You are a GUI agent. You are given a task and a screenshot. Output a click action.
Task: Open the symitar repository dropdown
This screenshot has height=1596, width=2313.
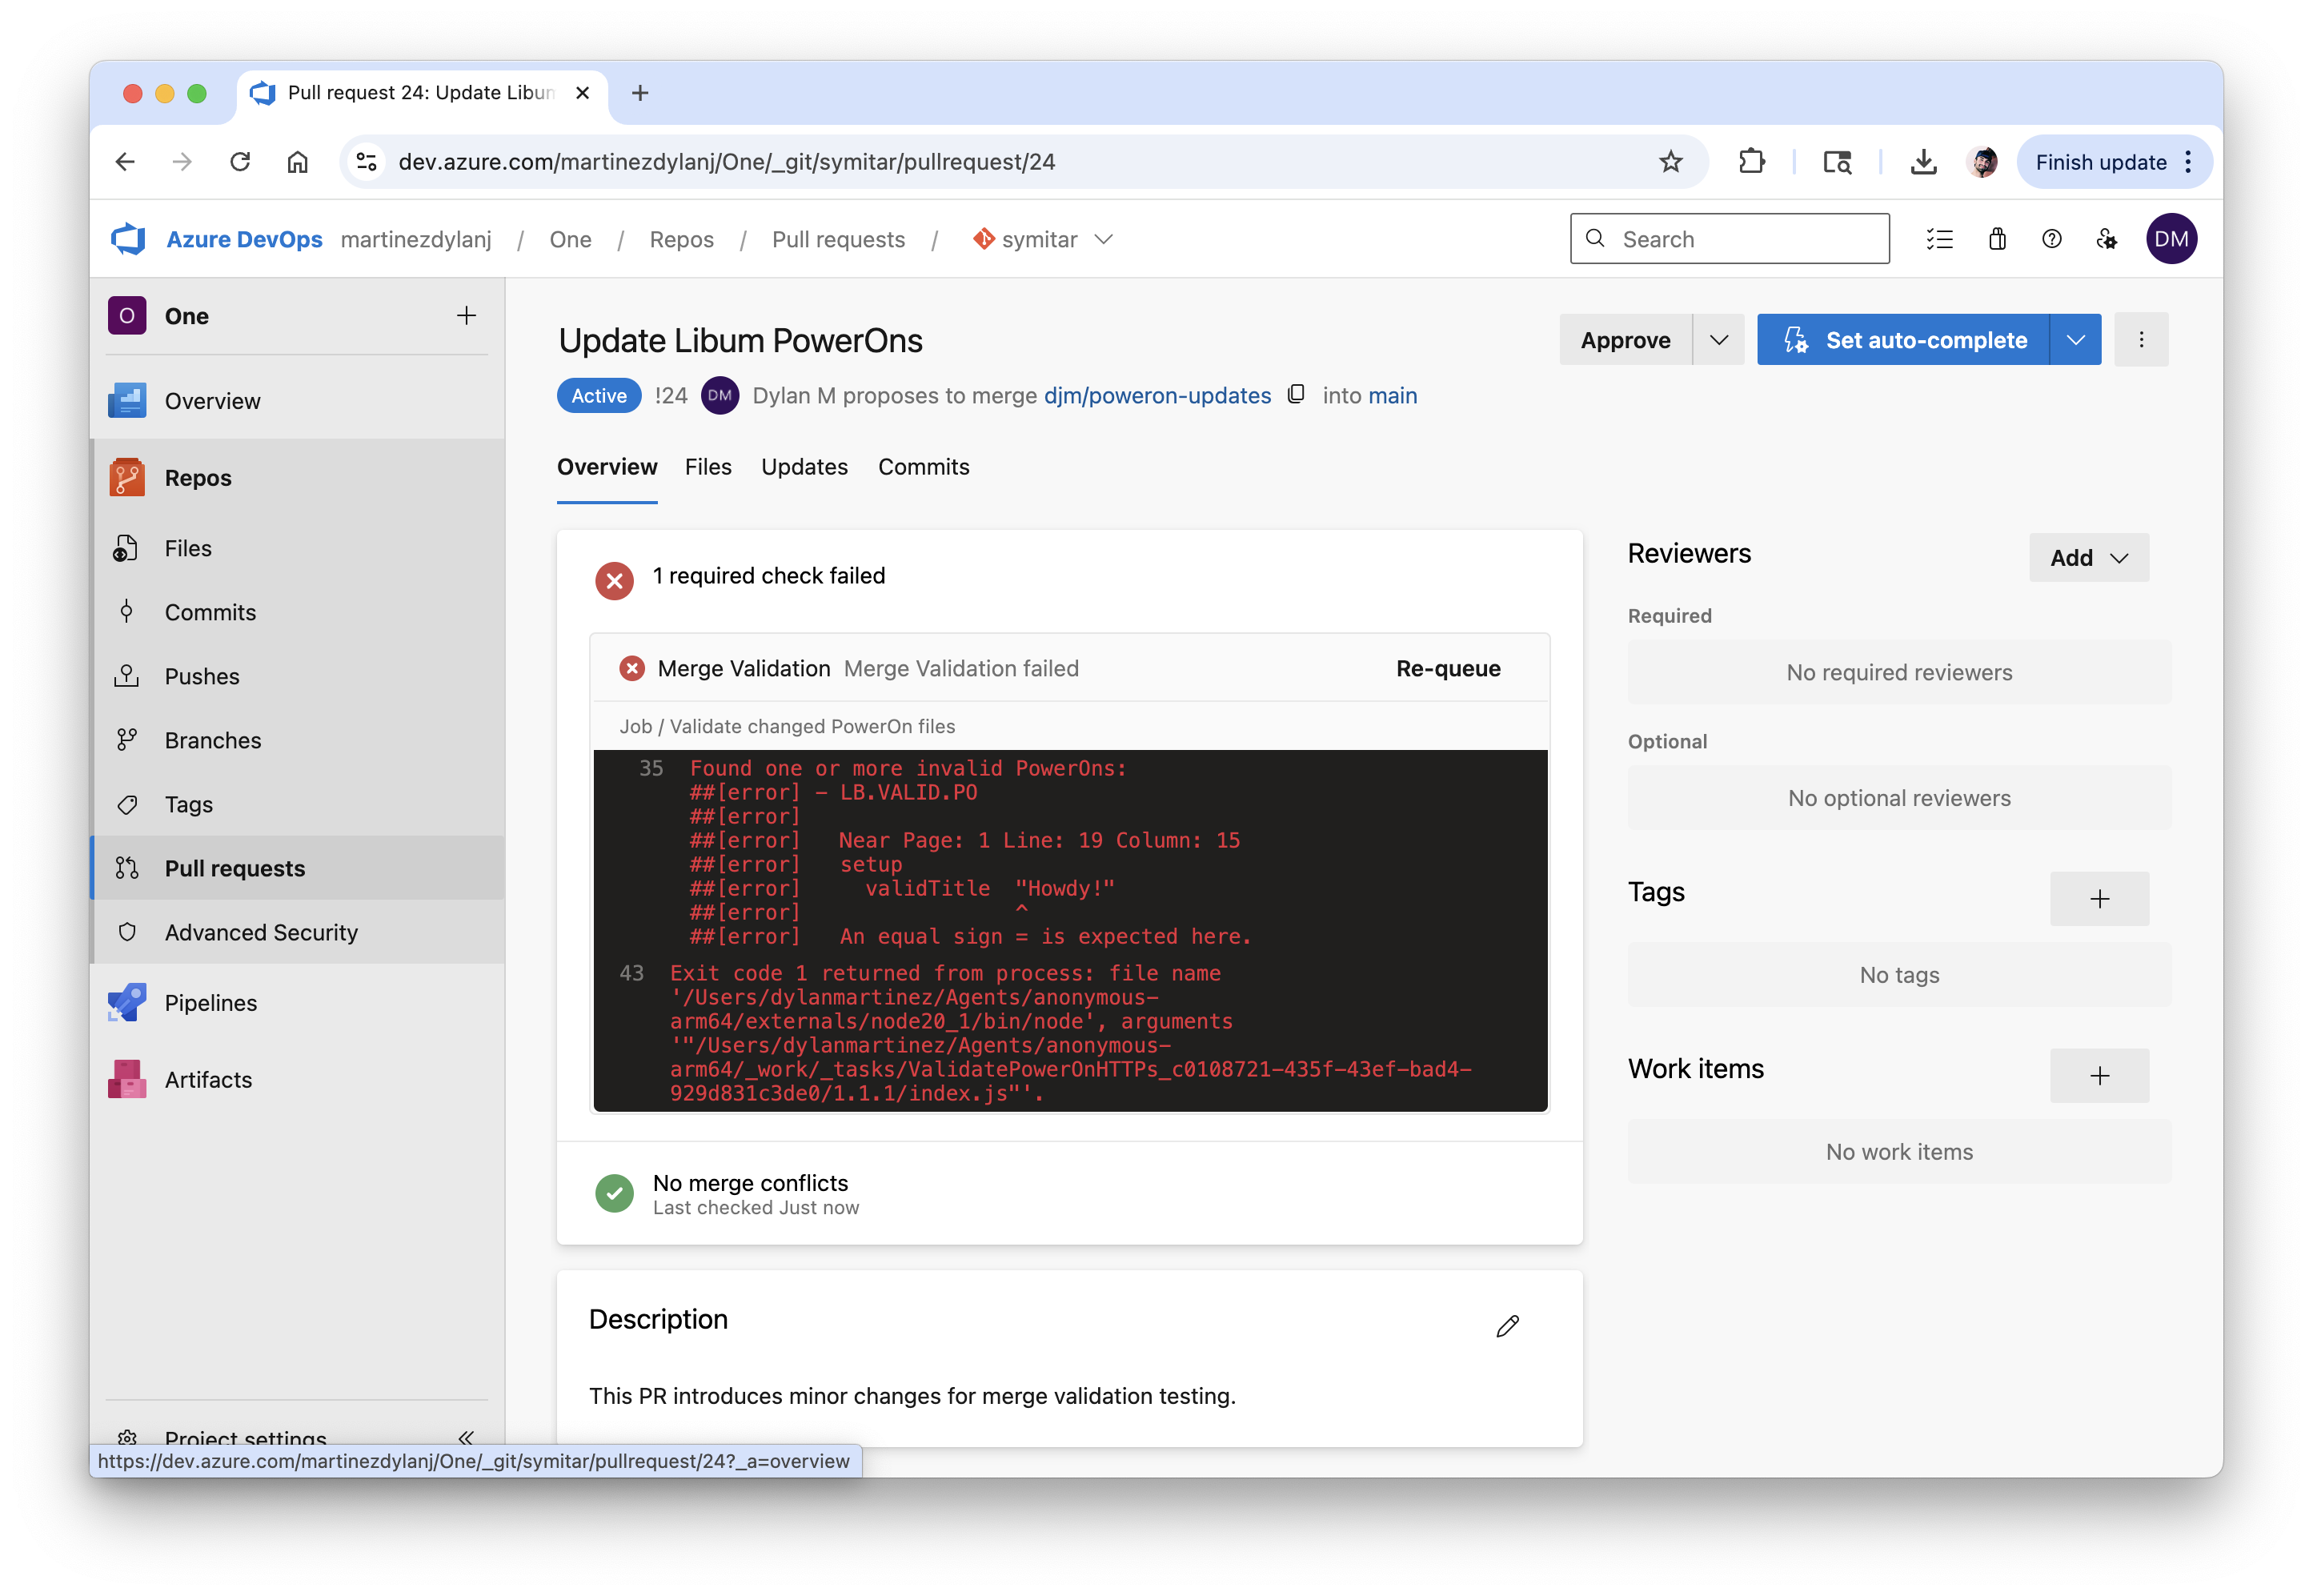click(1043, 240)
